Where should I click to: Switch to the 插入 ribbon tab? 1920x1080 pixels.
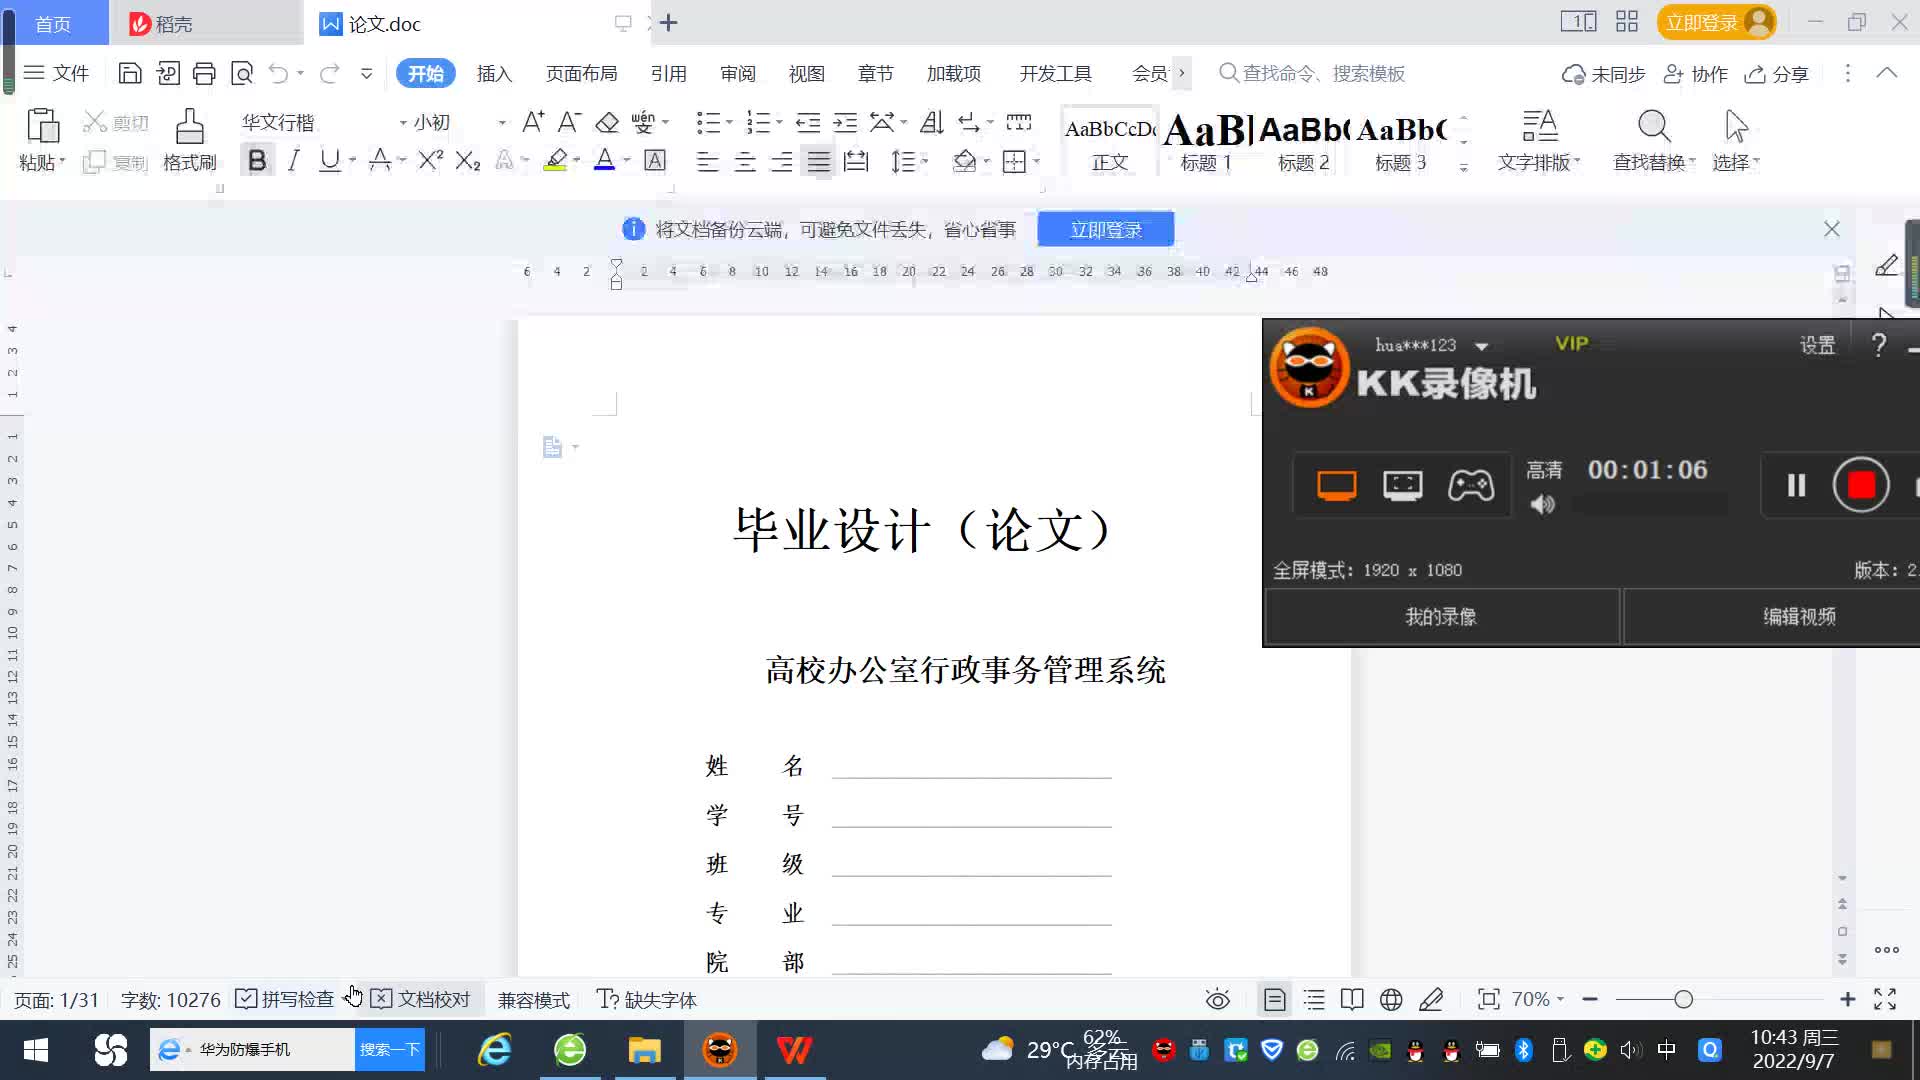click(494, 73)
